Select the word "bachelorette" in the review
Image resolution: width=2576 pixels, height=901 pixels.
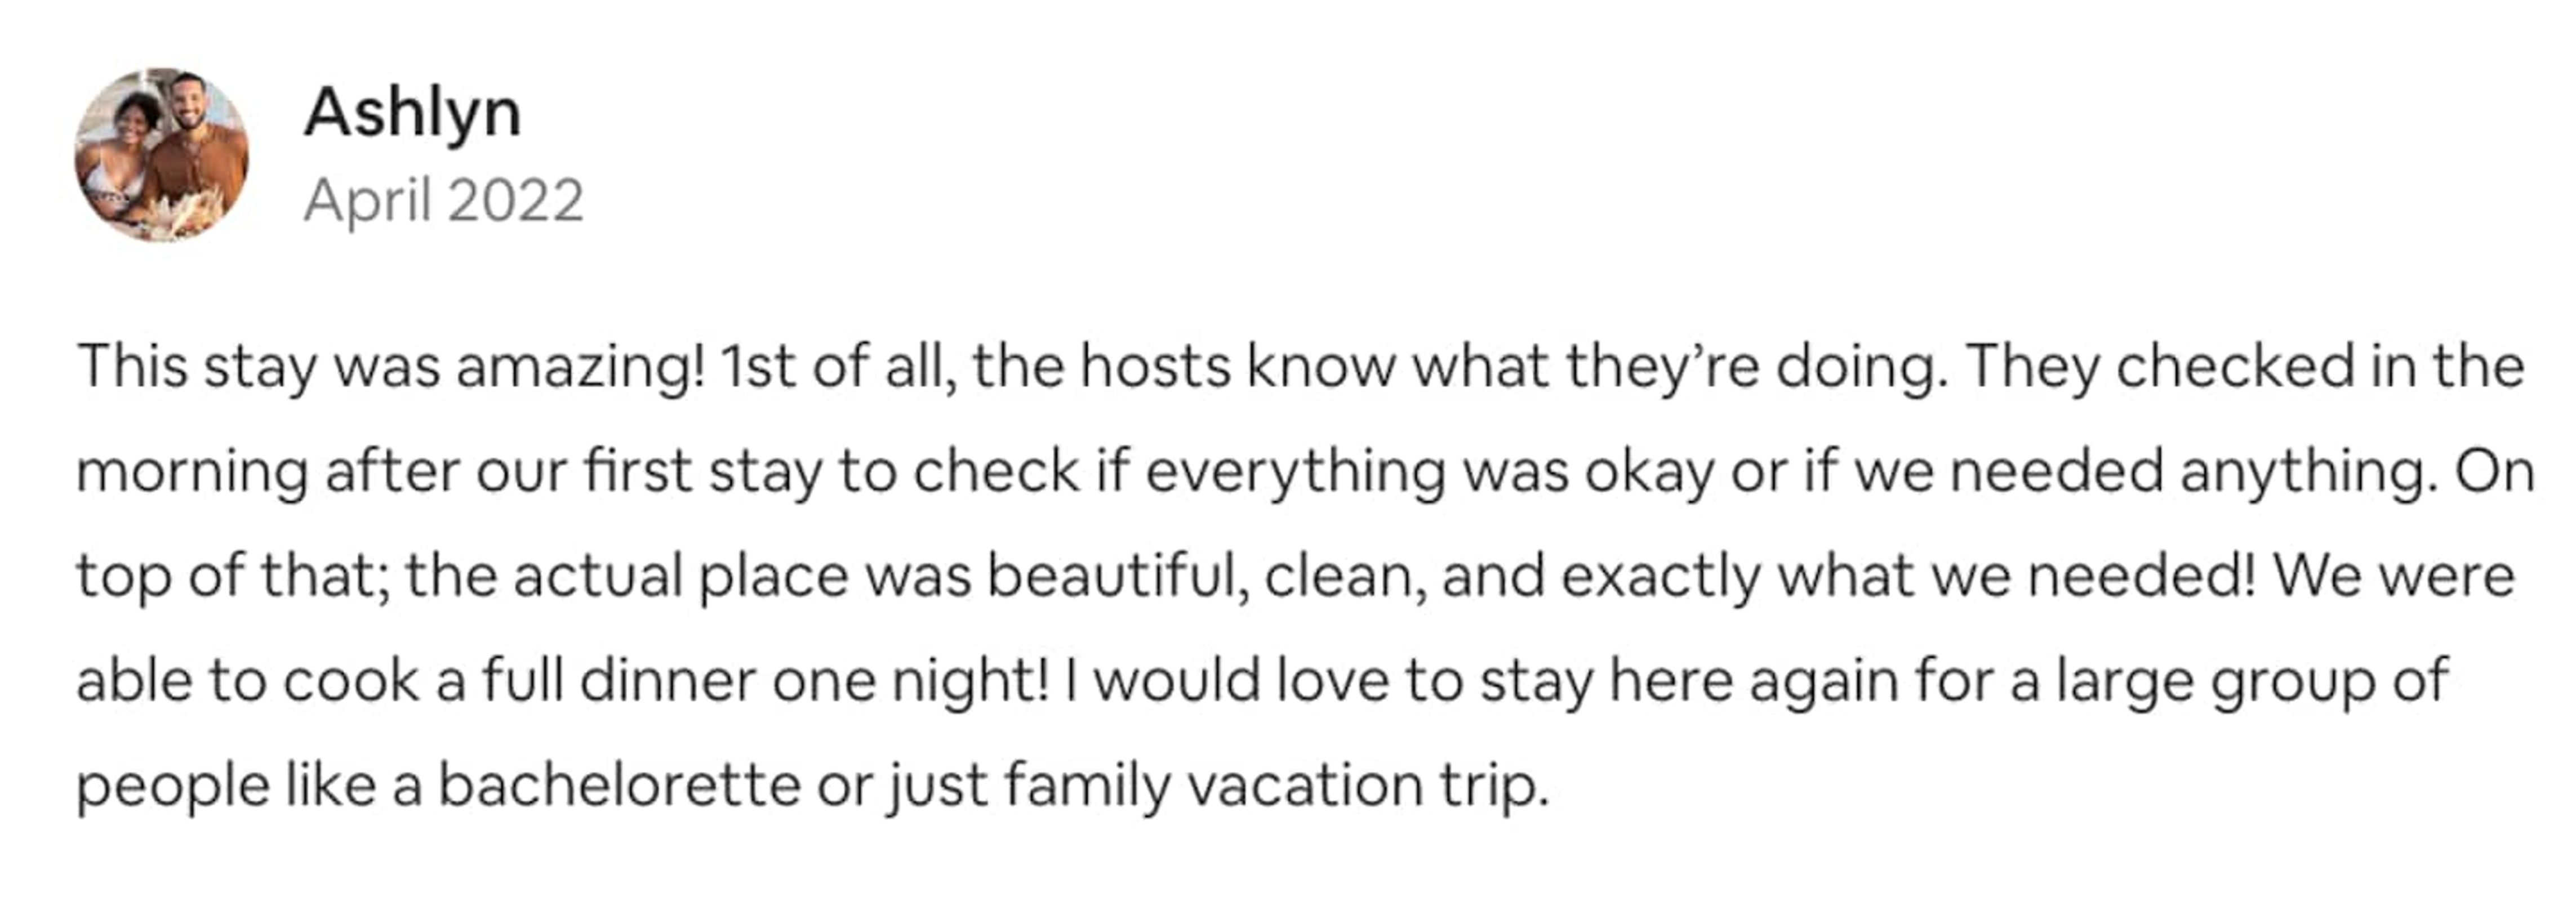(619, 786)
